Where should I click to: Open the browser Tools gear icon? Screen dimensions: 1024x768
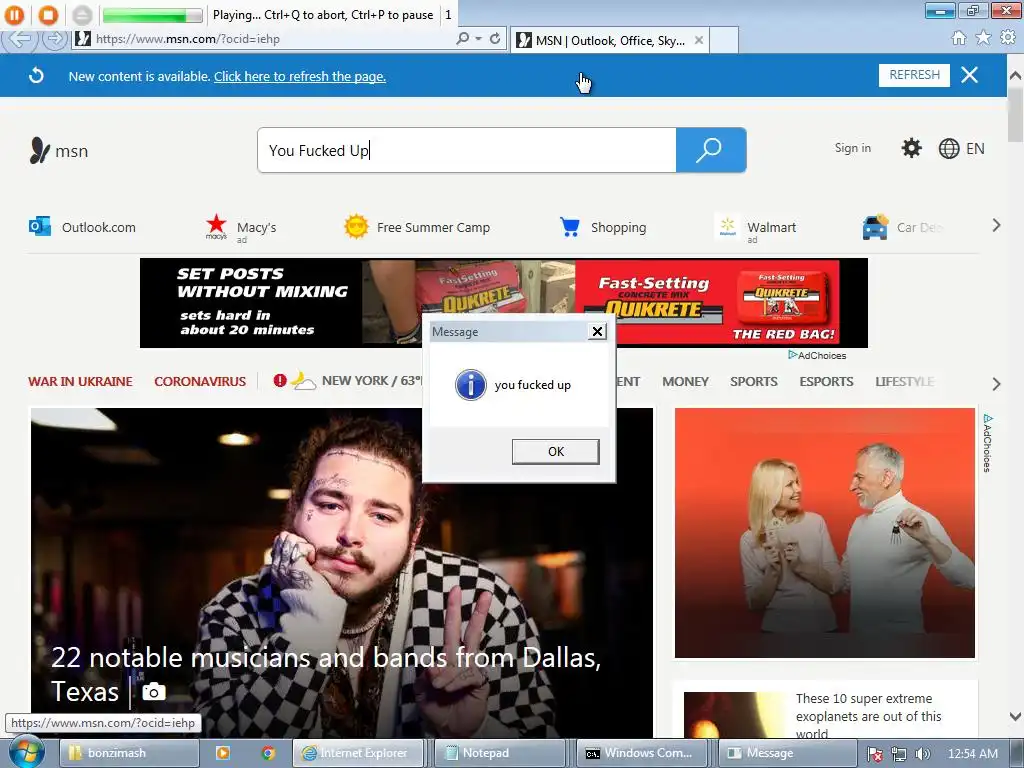click(1008, 38)
